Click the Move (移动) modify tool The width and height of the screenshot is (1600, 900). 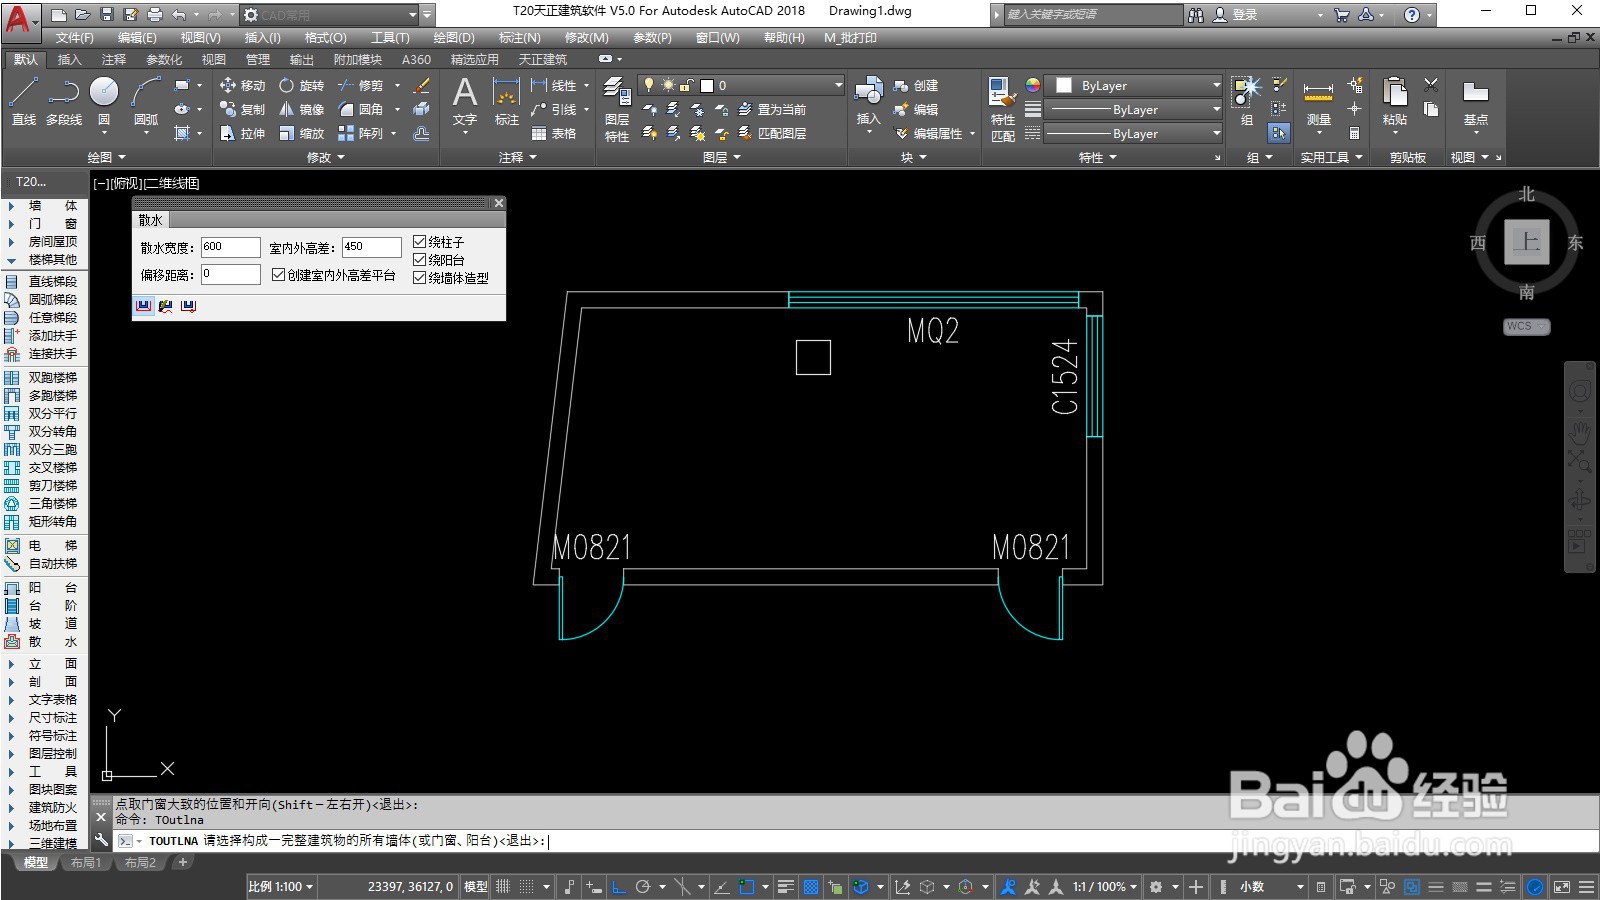pos(242,86)
